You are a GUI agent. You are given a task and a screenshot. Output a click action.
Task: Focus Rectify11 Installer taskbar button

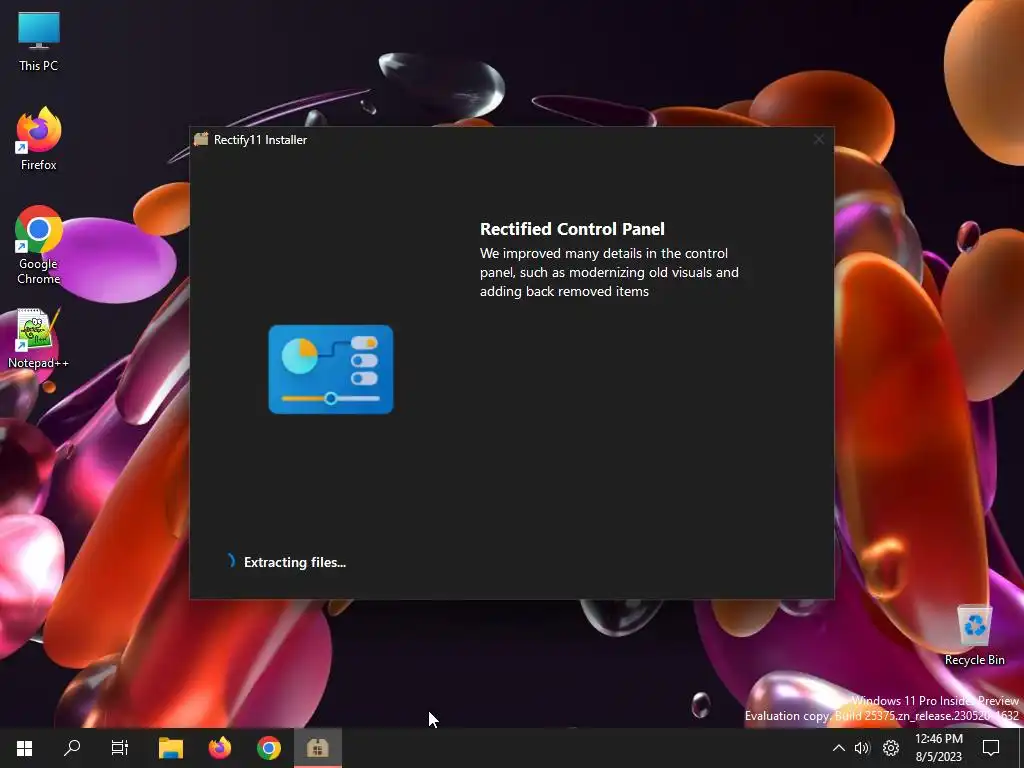tap(317, 748)
